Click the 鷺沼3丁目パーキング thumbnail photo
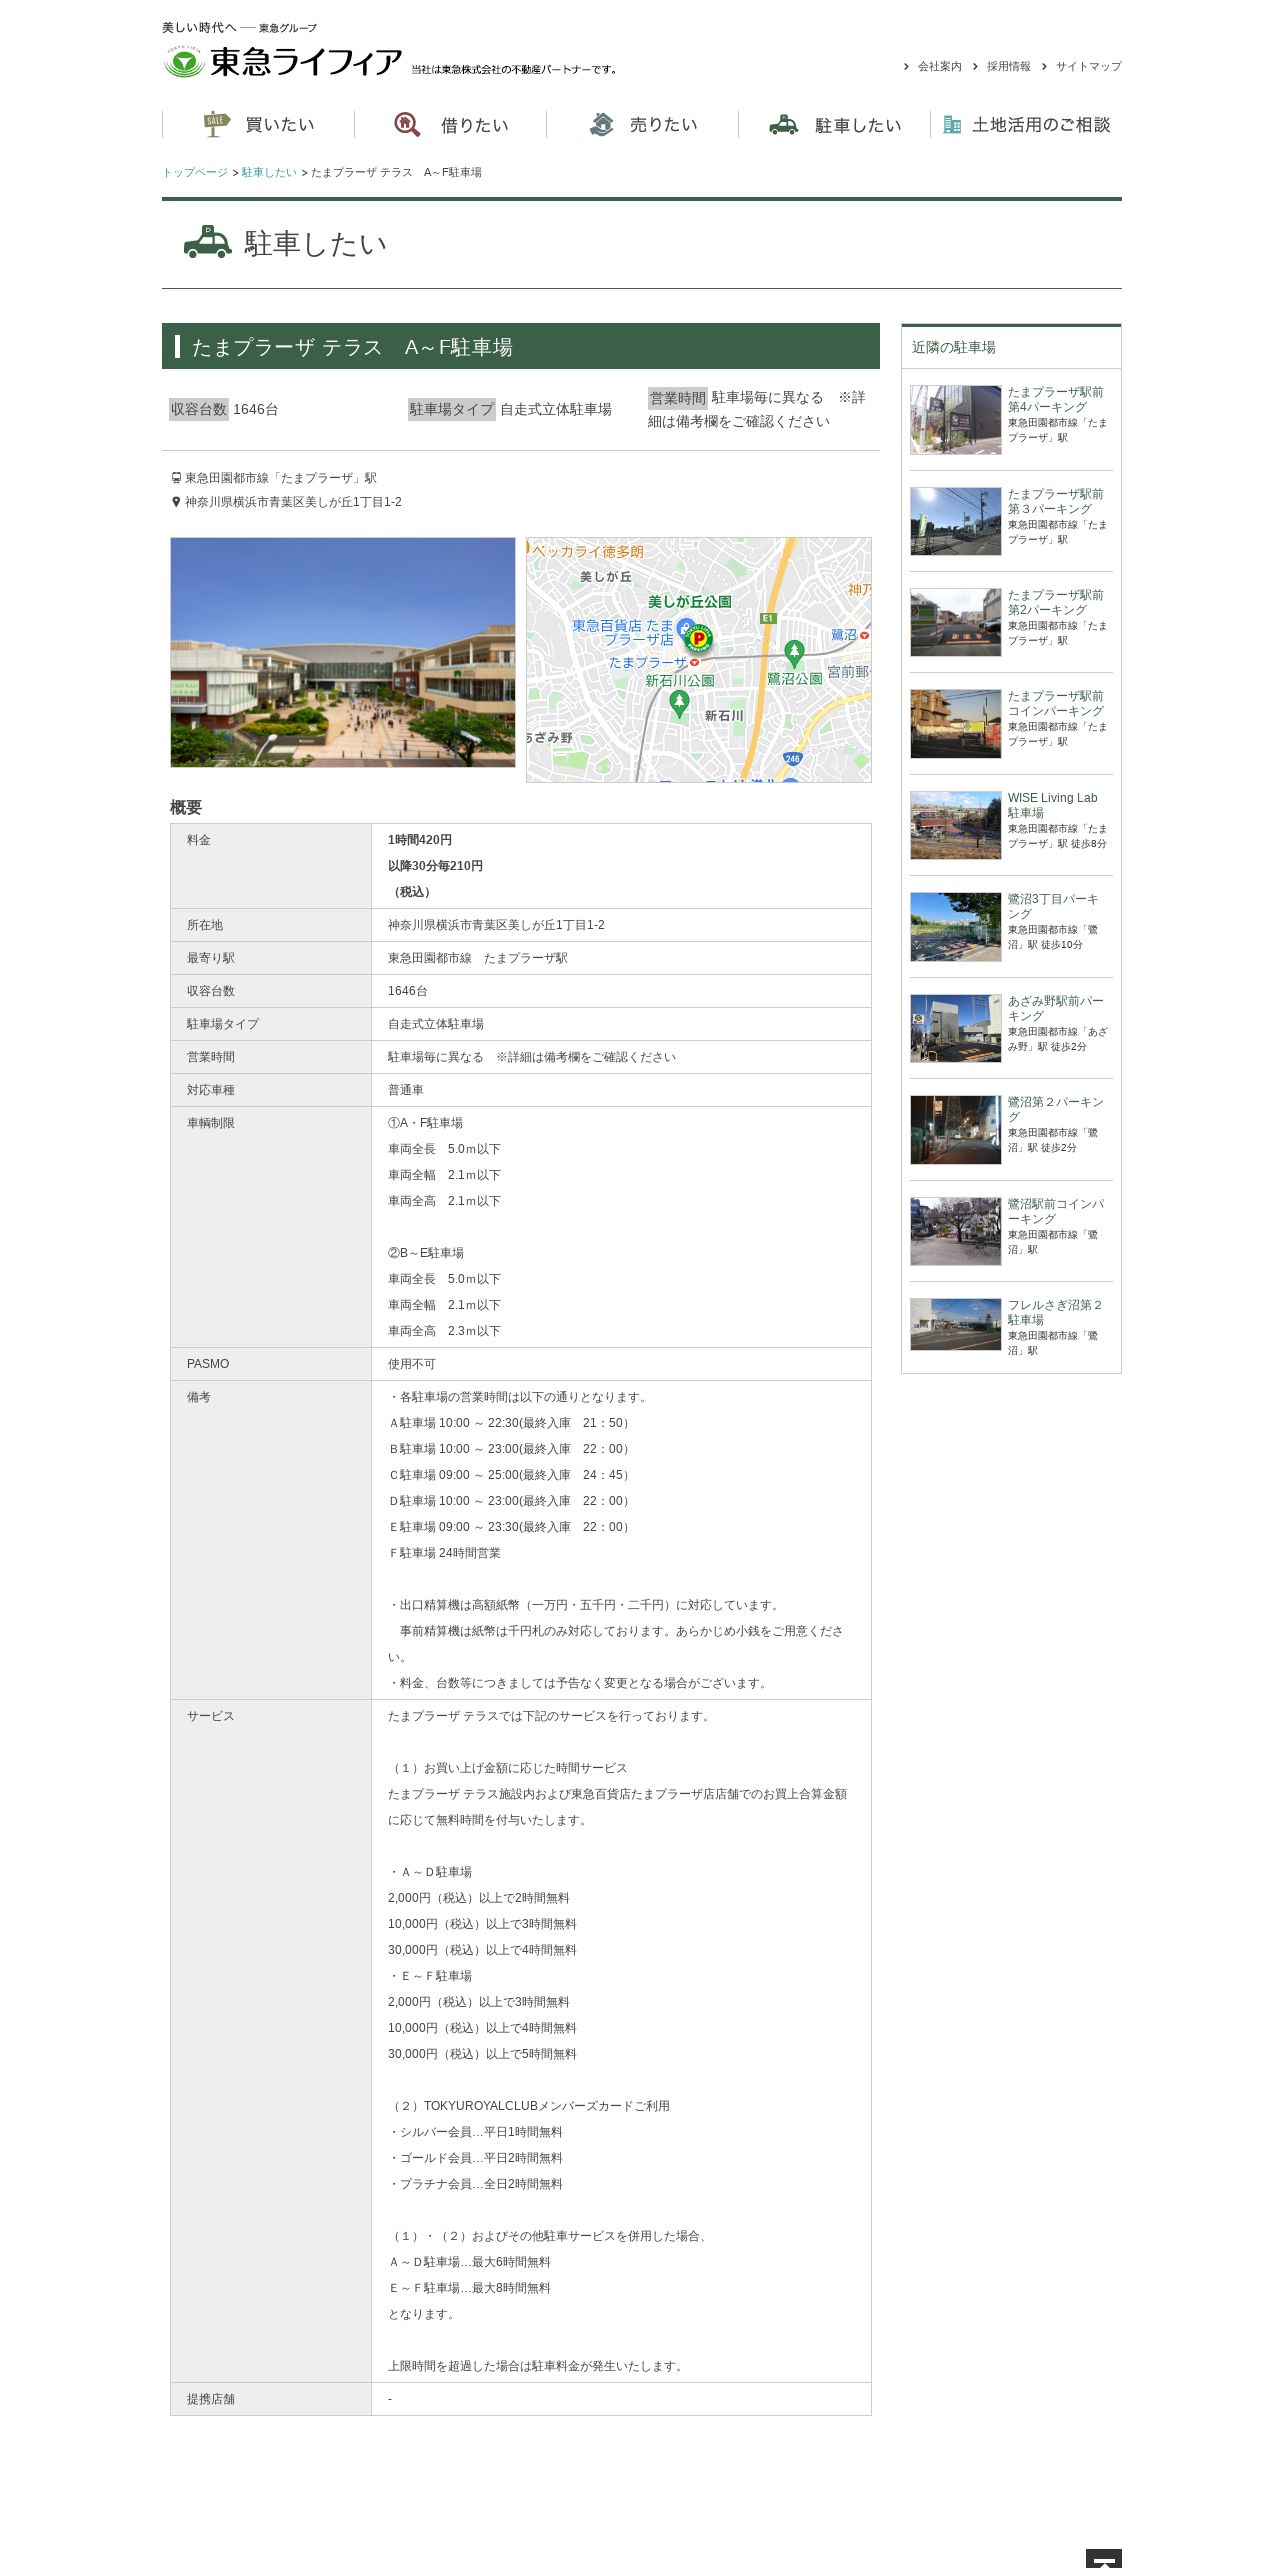1284x2568 pixels. (x=956, y=927)
